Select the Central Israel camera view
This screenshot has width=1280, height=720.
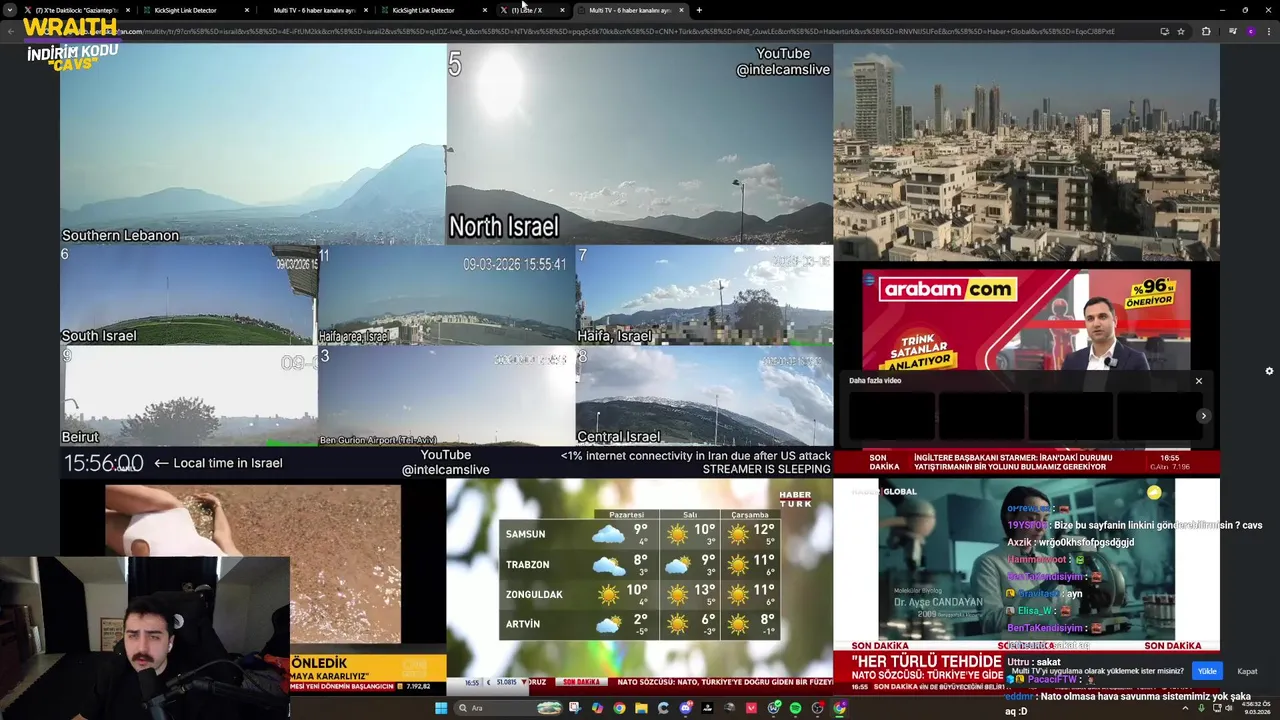point(705,396)
